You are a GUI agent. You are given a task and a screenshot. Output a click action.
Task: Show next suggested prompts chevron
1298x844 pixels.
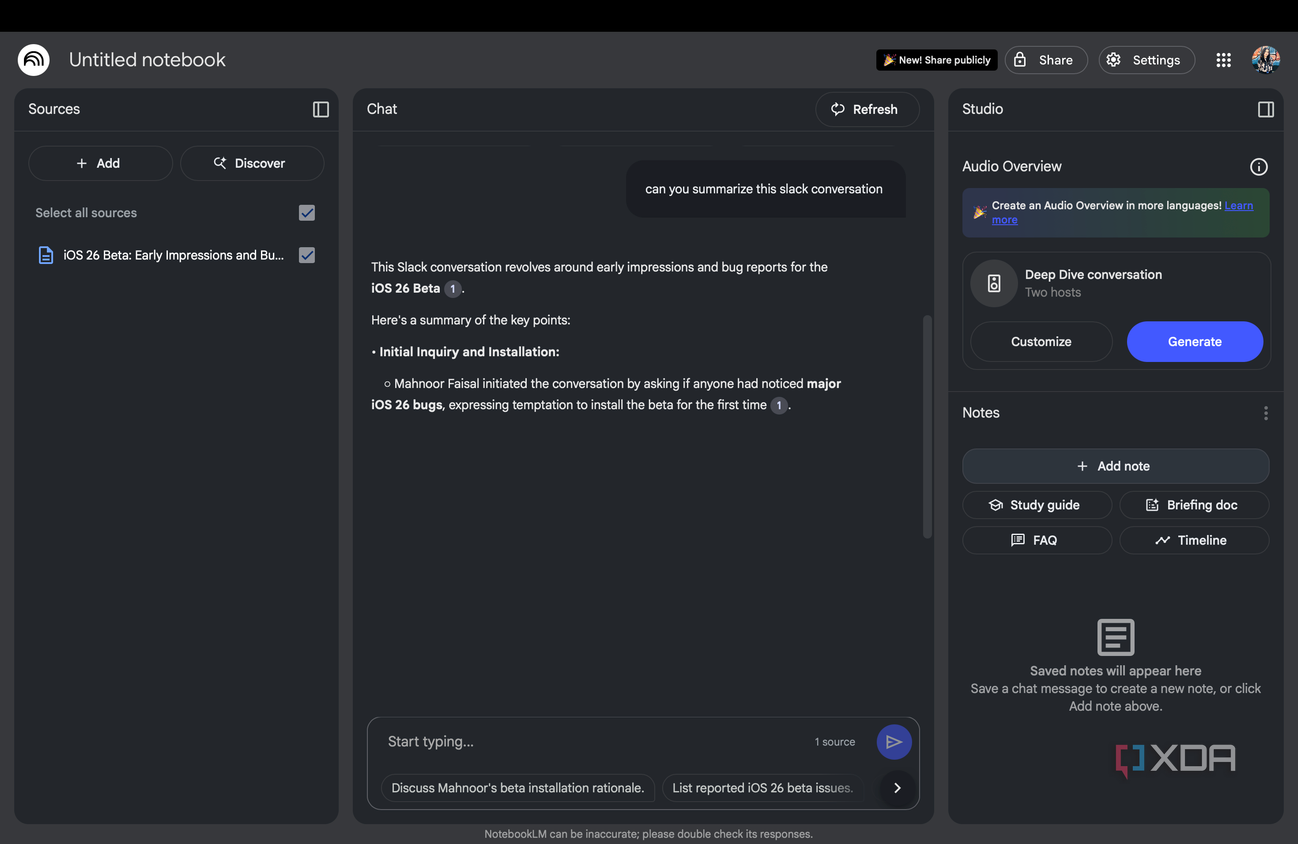[897, 788]
